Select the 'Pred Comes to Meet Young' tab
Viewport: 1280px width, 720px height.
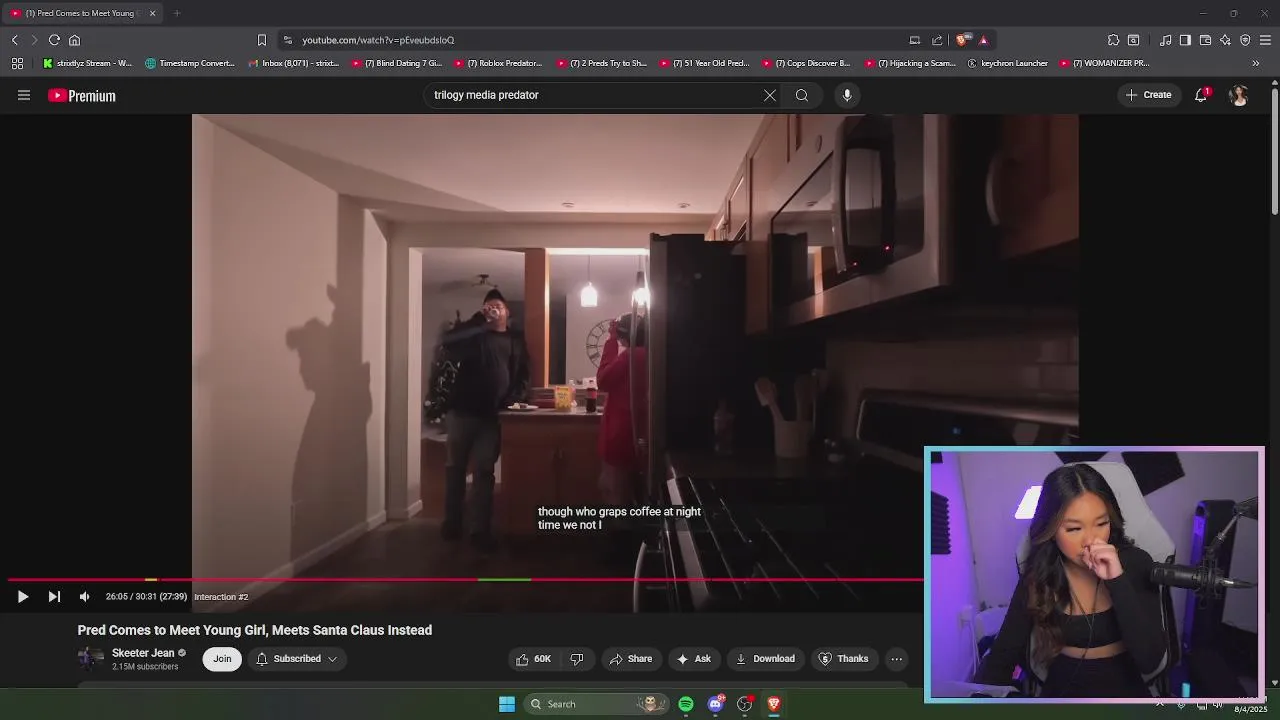(x=82, y=13)
